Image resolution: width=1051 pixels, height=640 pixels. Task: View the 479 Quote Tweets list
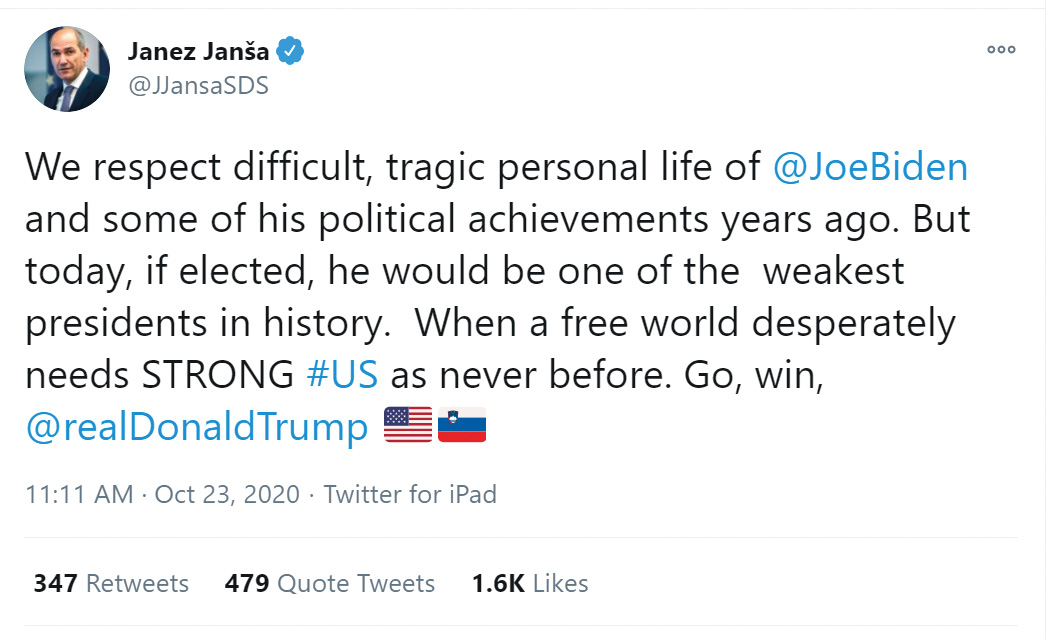pyautogui.click(x=330, y=583)
